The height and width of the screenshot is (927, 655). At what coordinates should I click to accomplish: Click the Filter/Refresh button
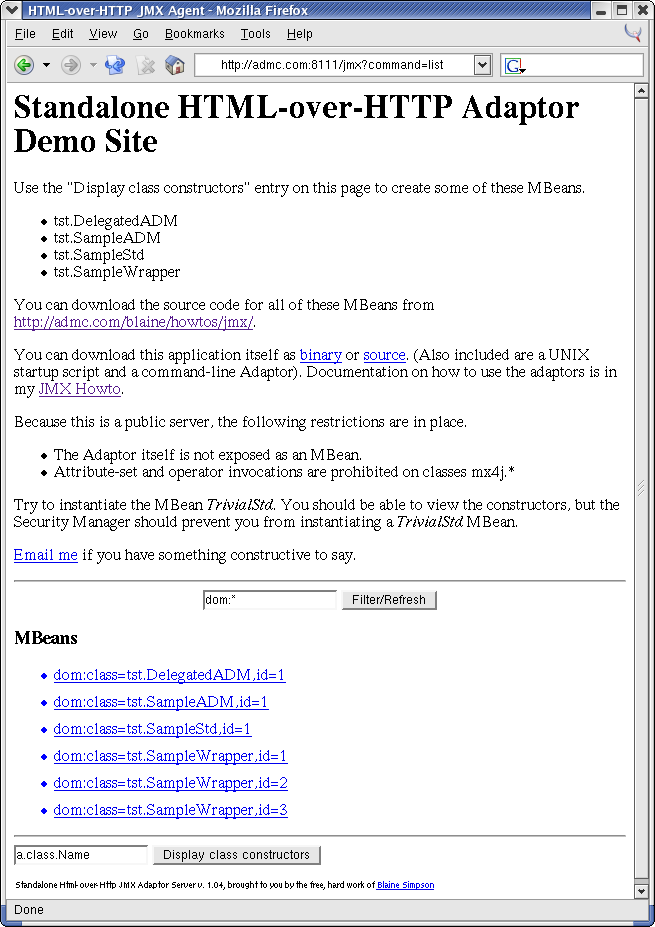click(x=389, y=600)
